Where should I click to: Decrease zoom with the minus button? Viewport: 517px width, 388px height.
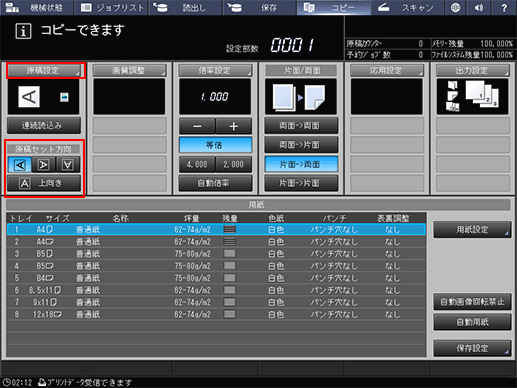point(197,126)
